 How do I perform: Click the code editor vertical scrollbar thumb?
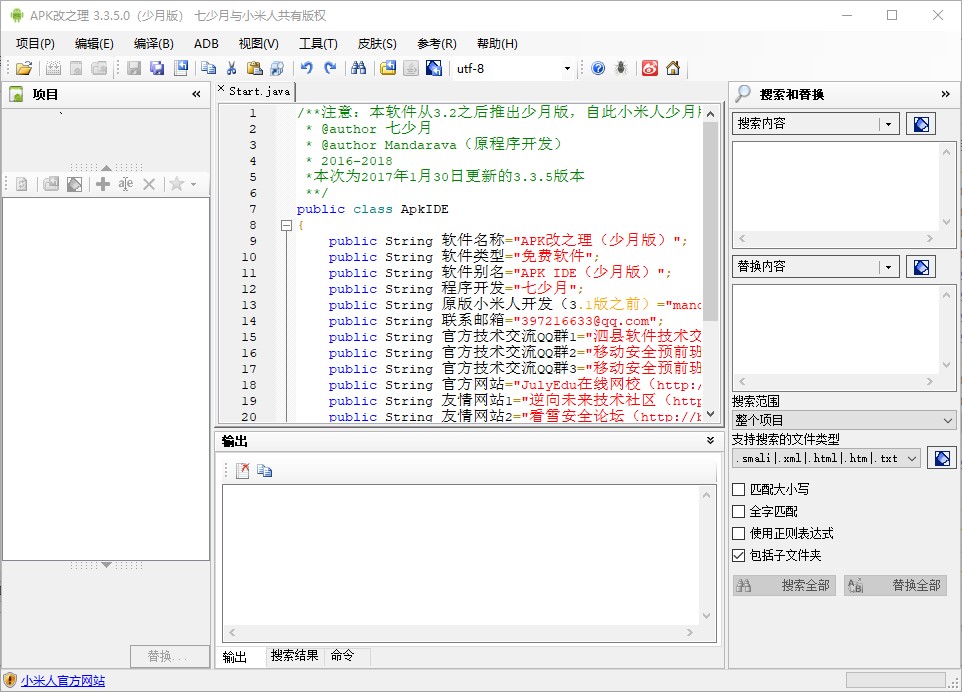pos(710,221)
